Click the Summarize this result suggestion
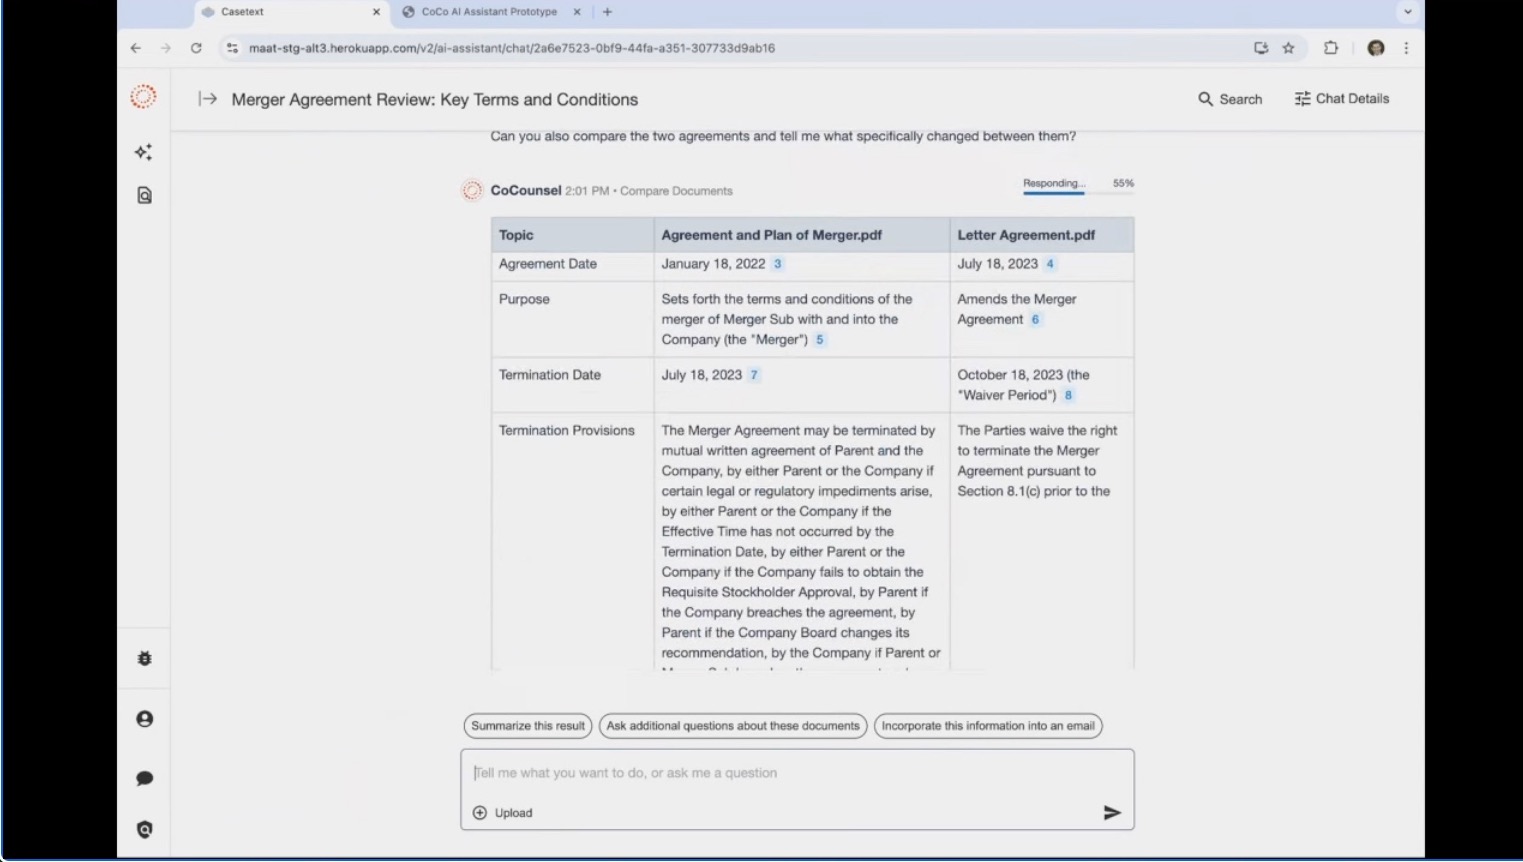Viewport: 1523px width, 862px height. click(528, 726)
